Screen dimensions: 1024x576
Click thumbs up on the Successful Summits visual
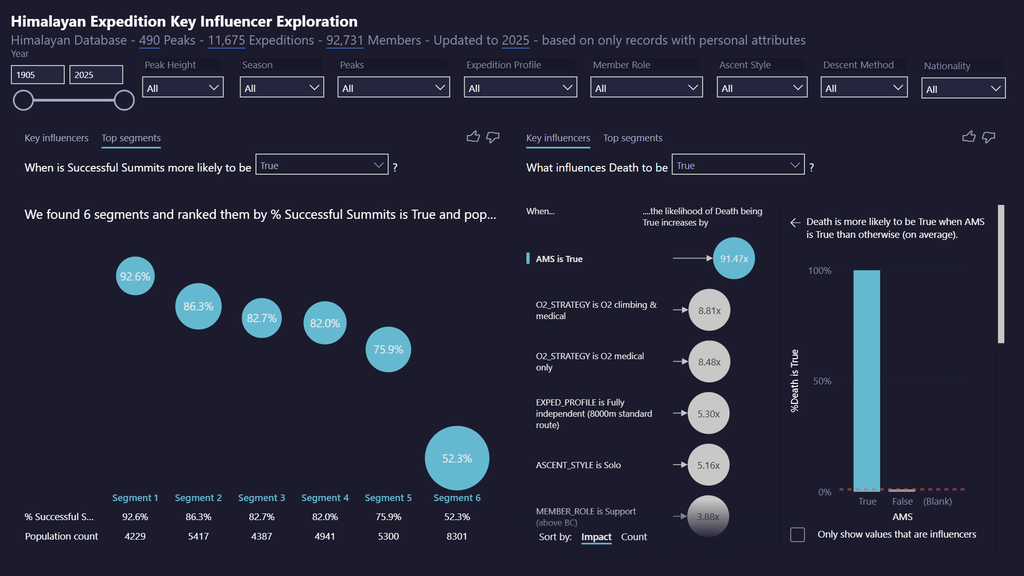click(x=473, y=136)
